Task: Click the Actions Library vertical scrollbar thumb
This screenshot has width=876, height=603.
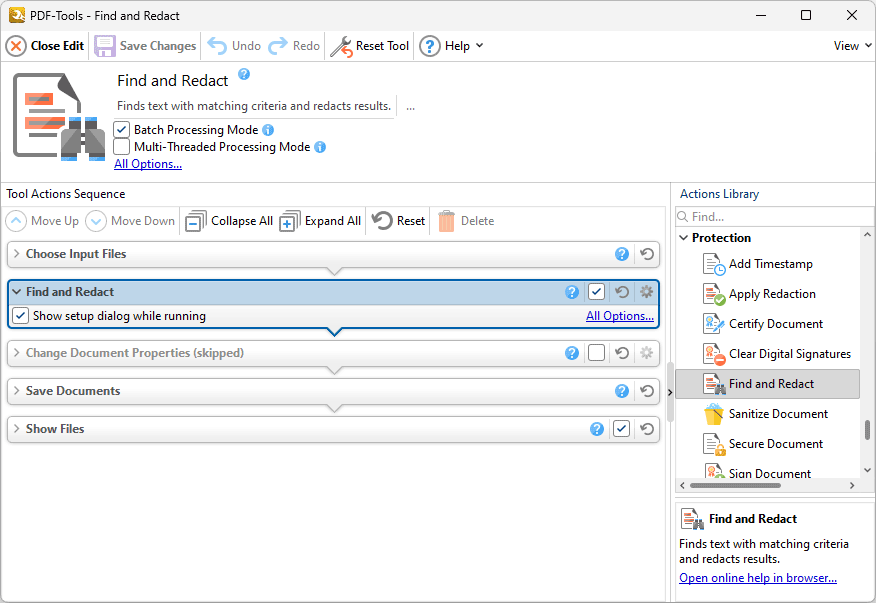Action: click(867, 430)
